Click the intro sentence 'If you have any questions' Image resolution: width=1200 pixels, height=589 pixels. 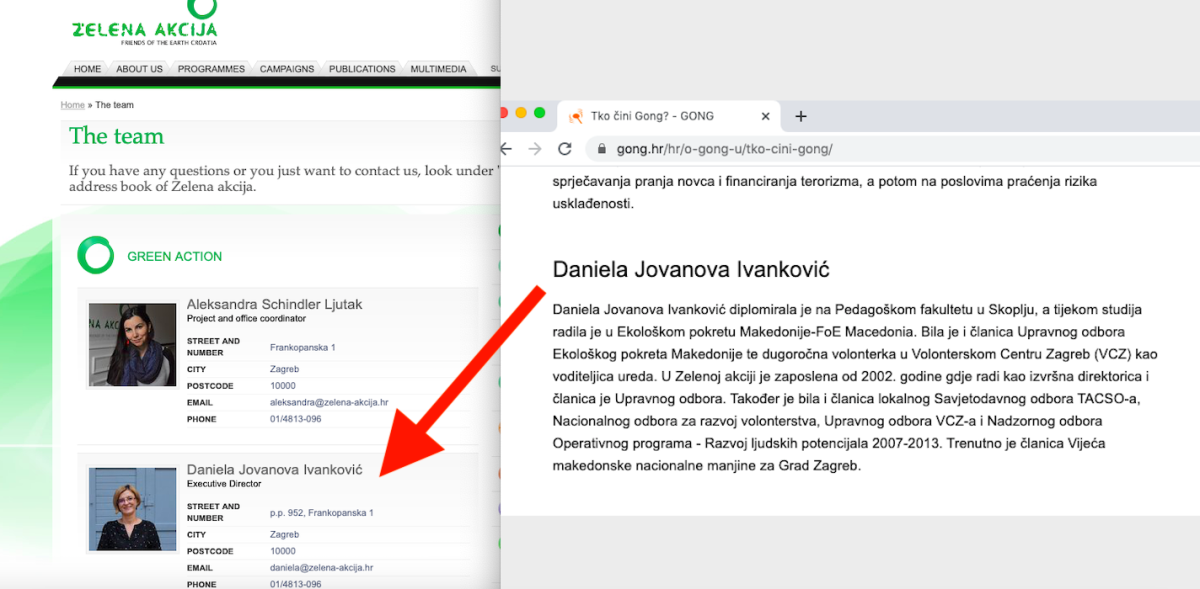point(284,178)
